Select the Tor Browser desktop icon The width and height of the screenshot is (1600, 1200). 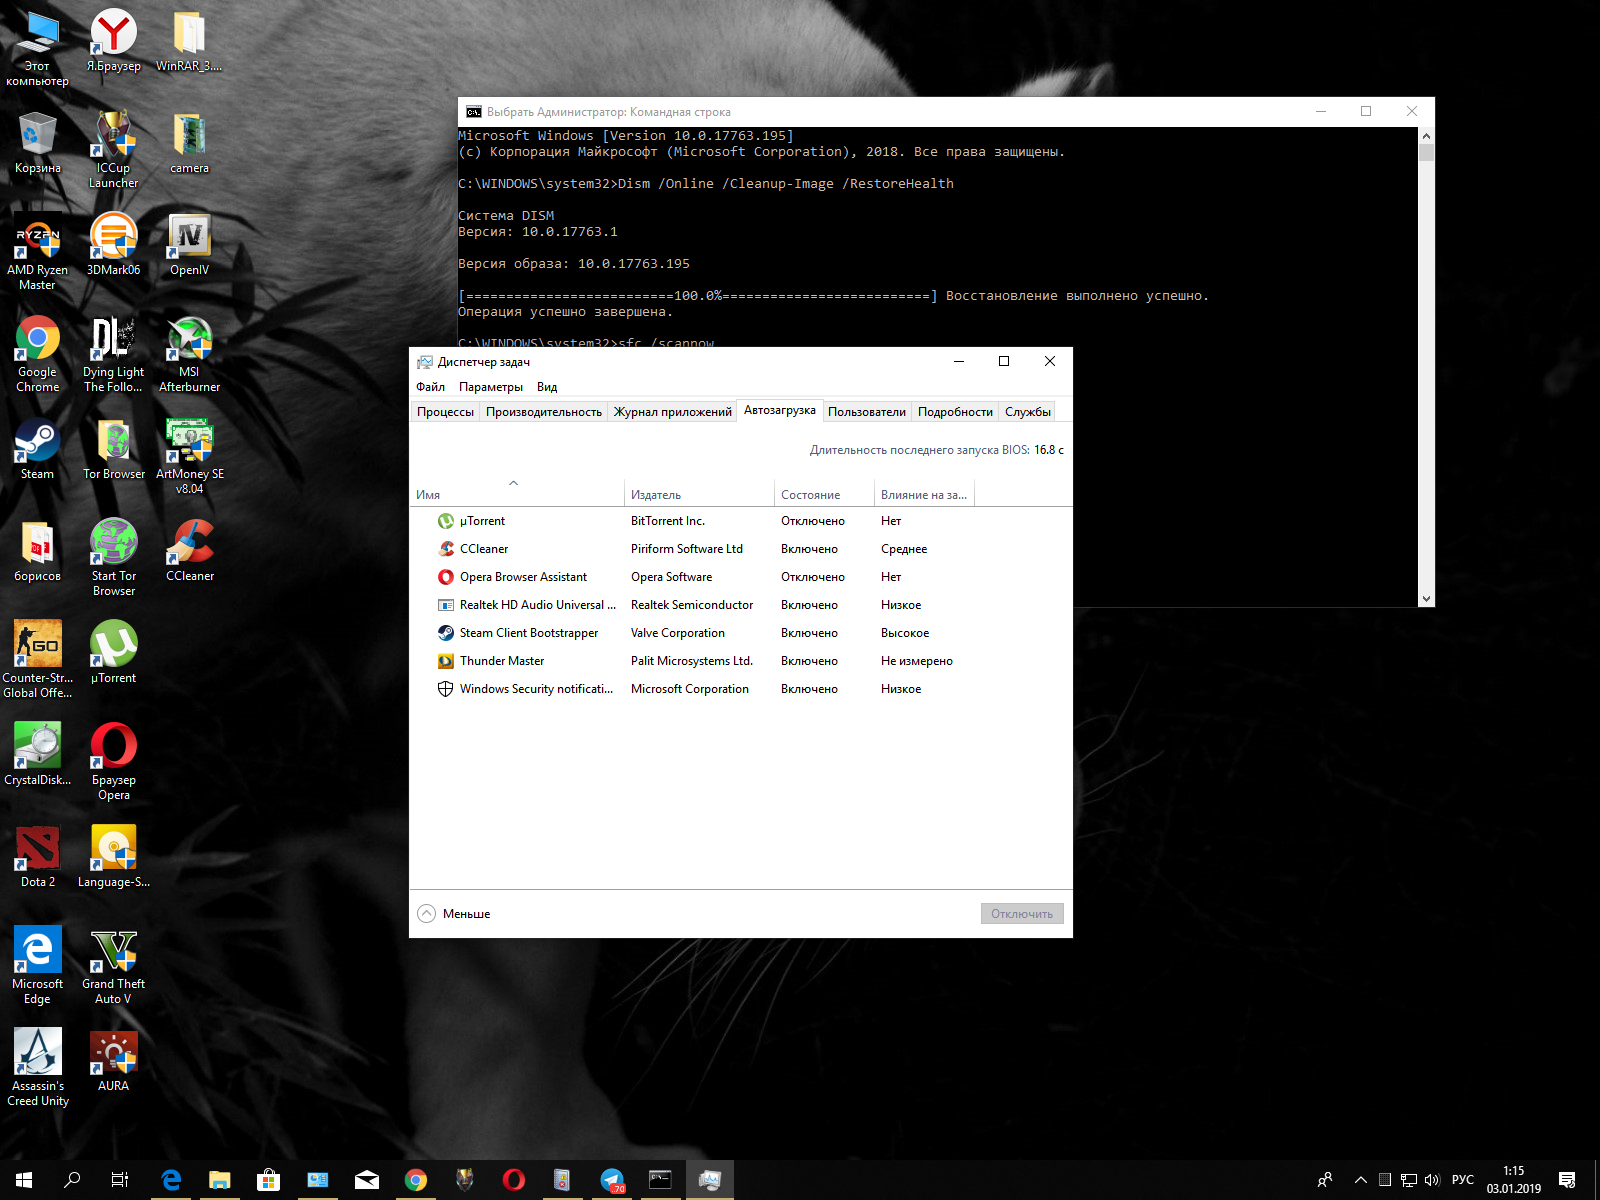[114, 448]
